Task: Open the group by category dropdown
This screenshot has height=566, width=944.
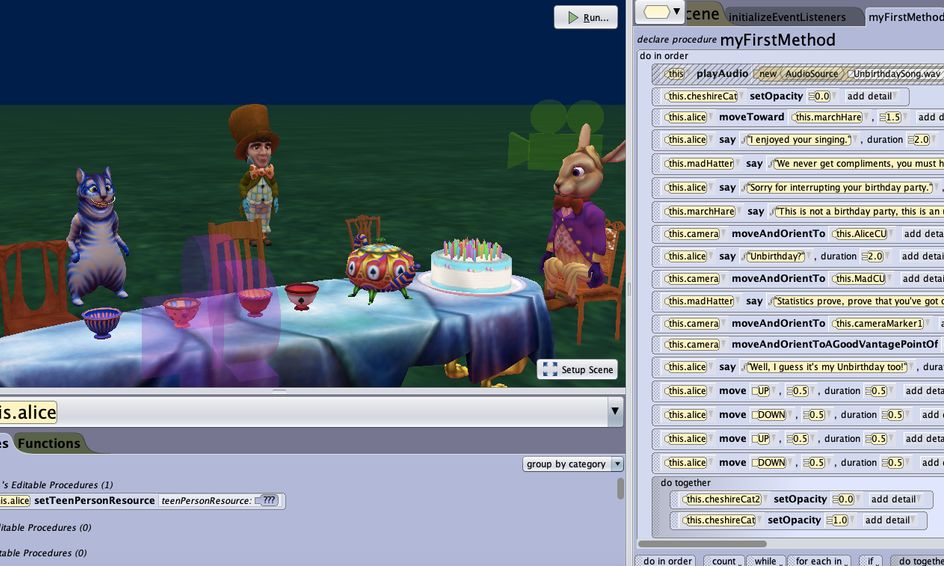Action: [573, 464]
